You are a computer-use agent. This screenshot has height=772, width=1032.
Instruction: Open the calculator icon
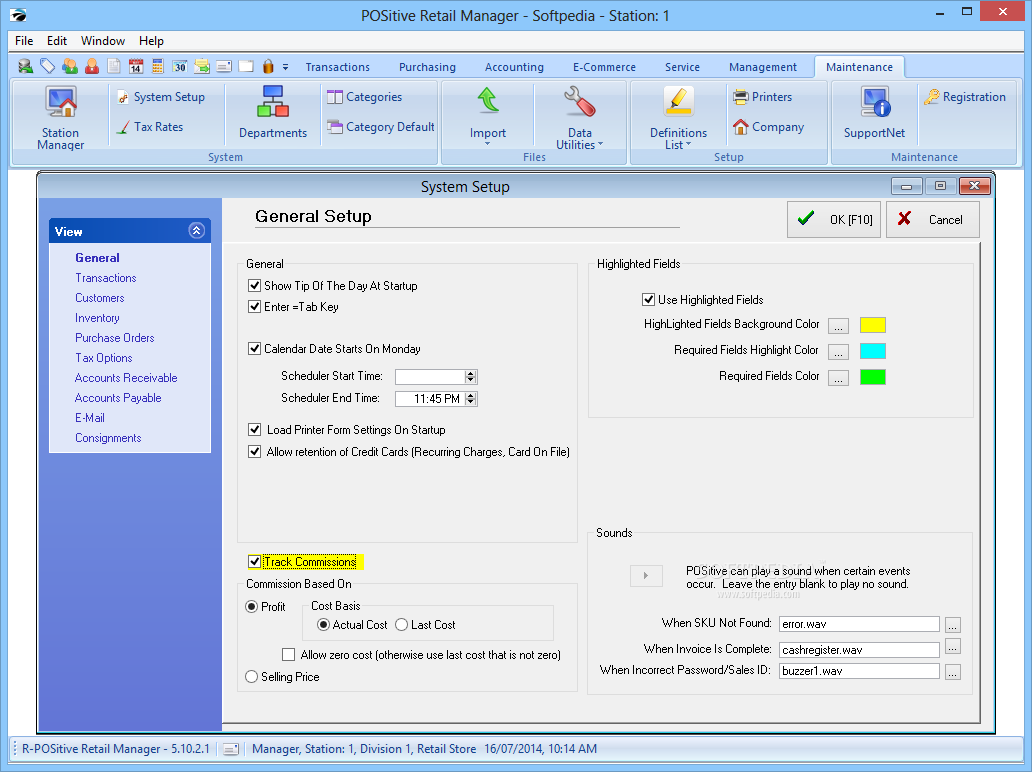pos(157,66)
